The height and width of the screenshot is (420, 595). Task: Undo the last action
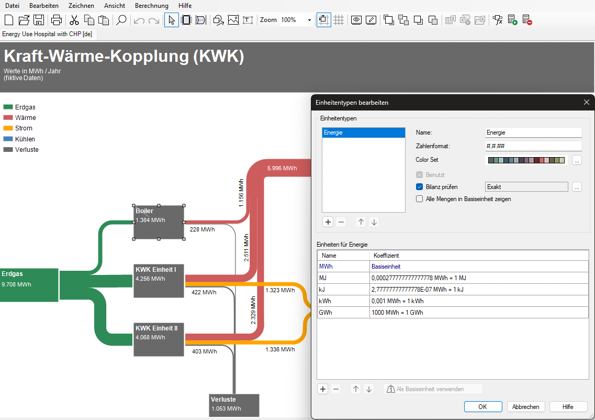(x=139, y=20)
